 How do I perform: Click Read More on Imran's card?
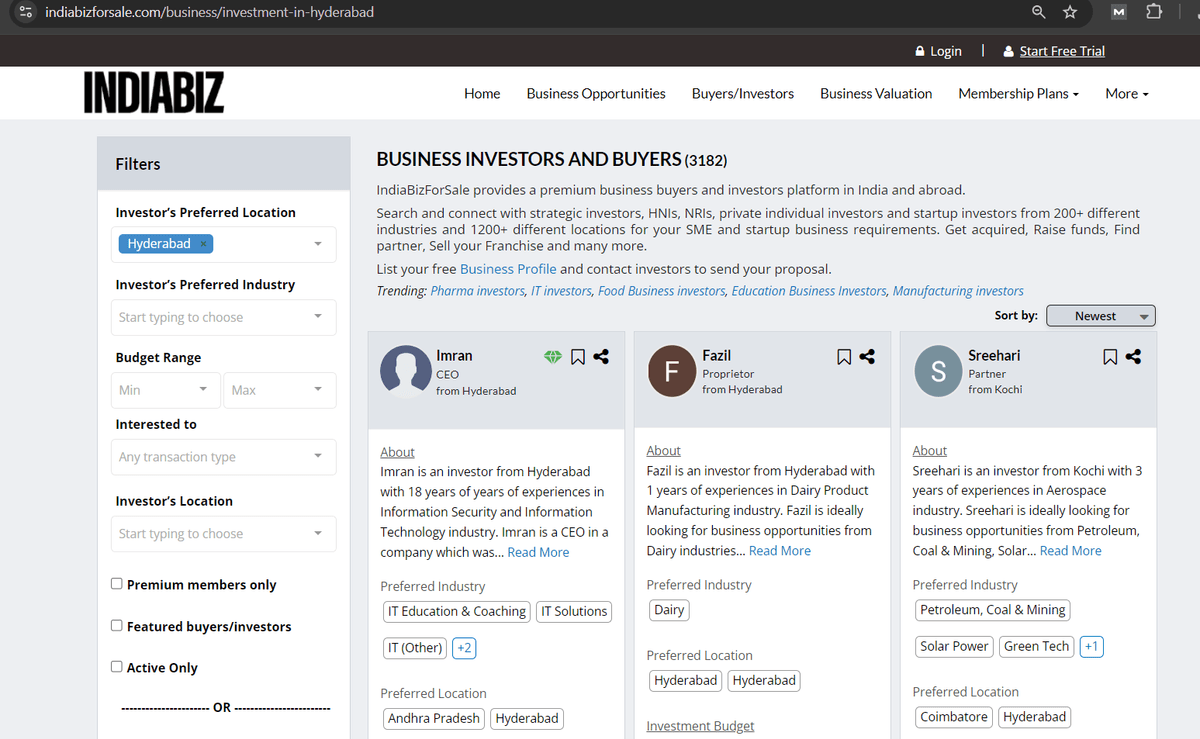(x=538, y=552)
